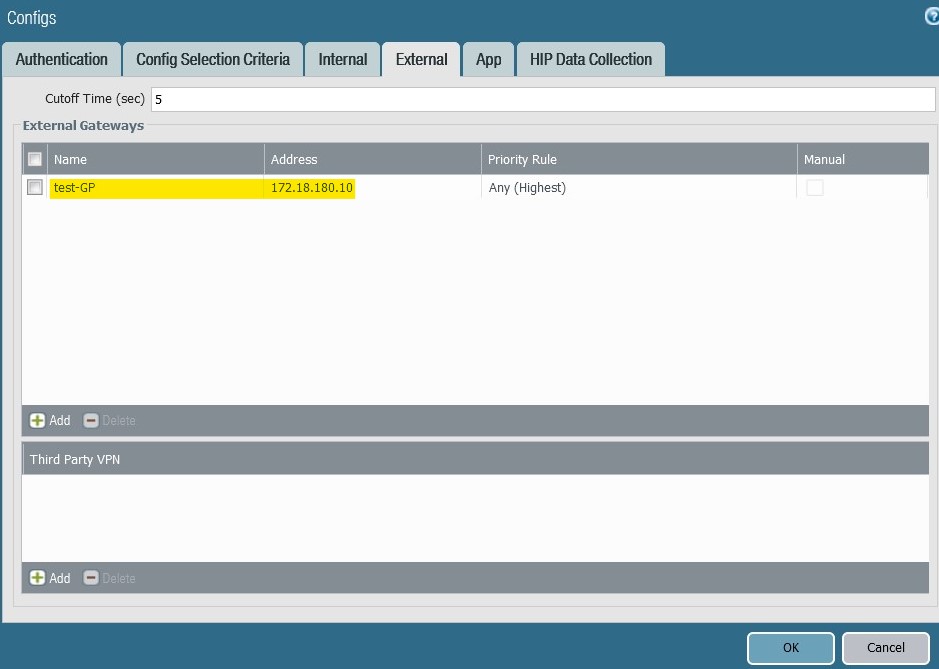This screenshot has height=669, width=939.
Task: Click the green Add icon under External Gateways
Action: 38,420
